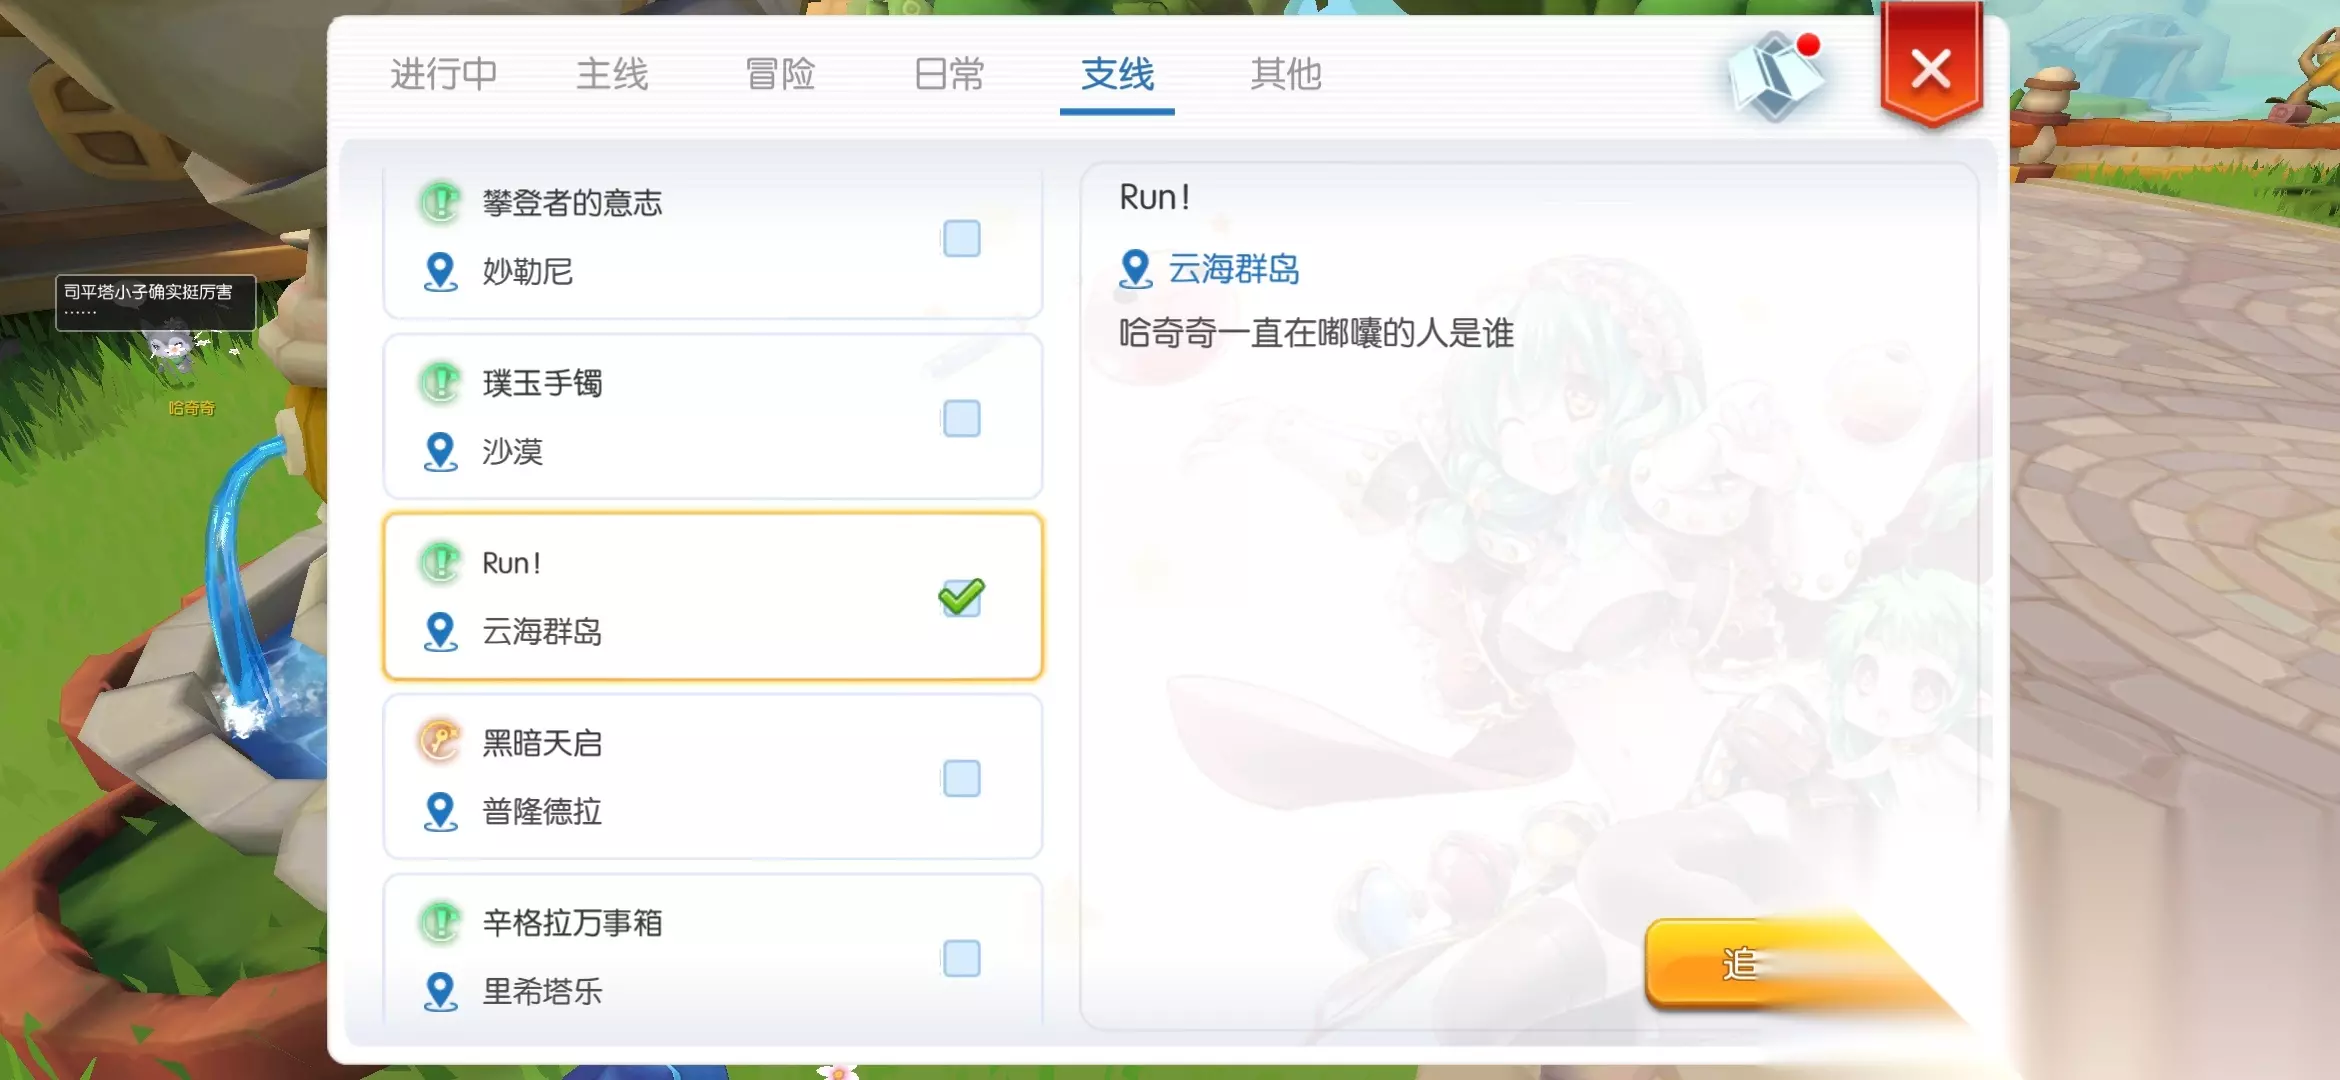Click the green quest icon of 攀登者的意志

click(x=440, y=202)
